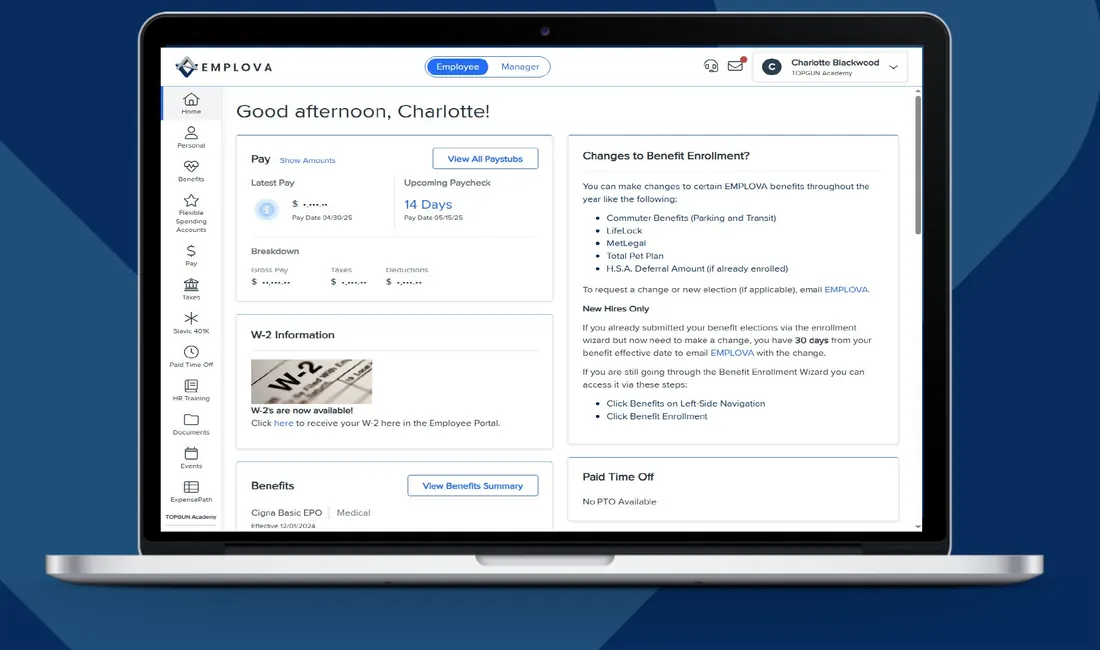Click the 'here' link for W-2
The image size is (1100, 650).
point(283,423)
